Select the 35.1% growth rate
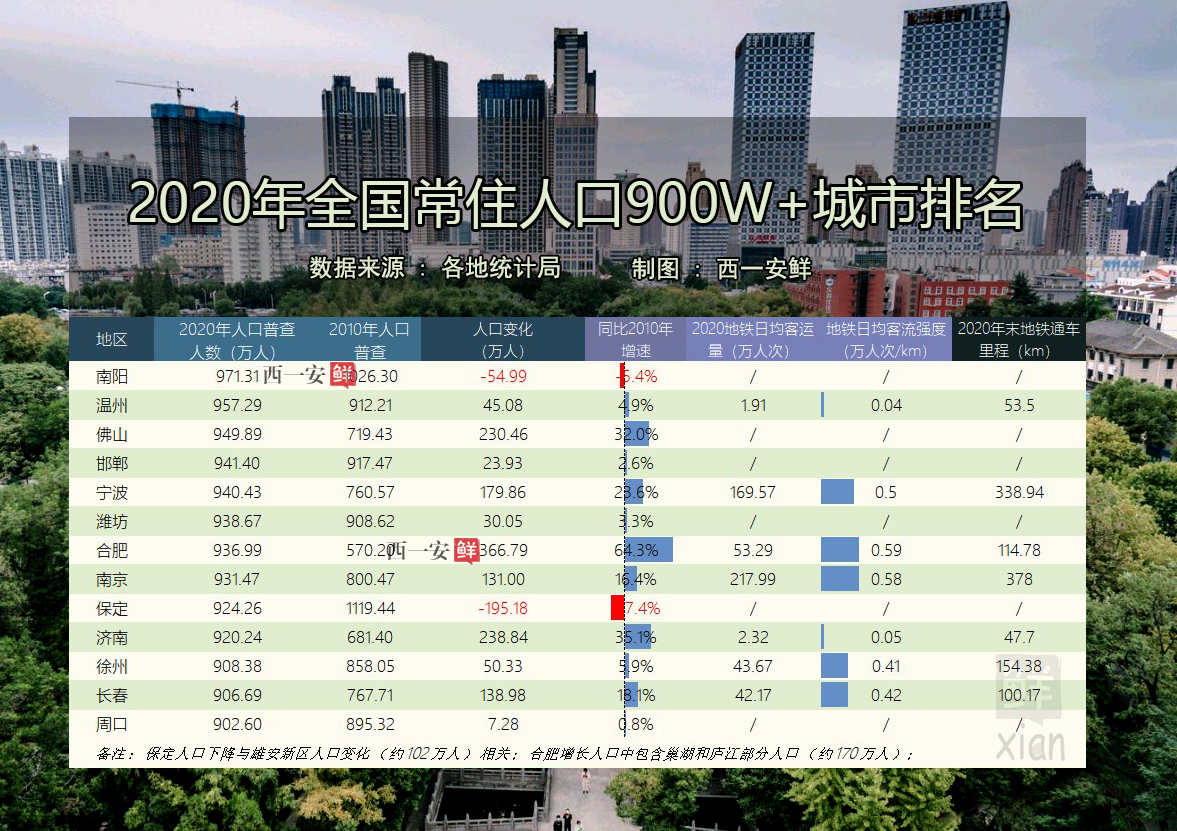This screenshot has width=1177, height=831. (x=636, y=637)
